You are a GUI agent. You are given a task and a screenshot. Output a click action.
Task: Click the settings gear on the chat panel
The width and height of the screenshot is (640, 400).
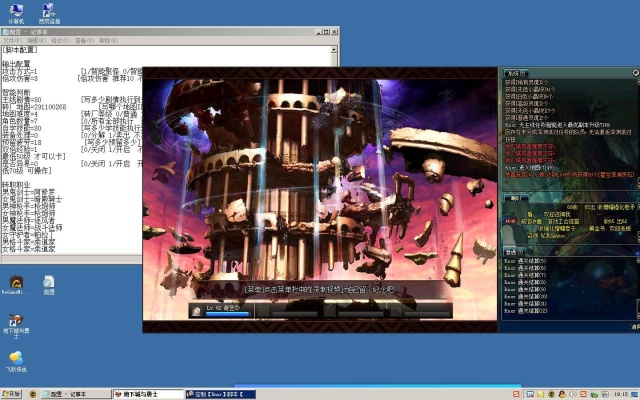[636, 73]
